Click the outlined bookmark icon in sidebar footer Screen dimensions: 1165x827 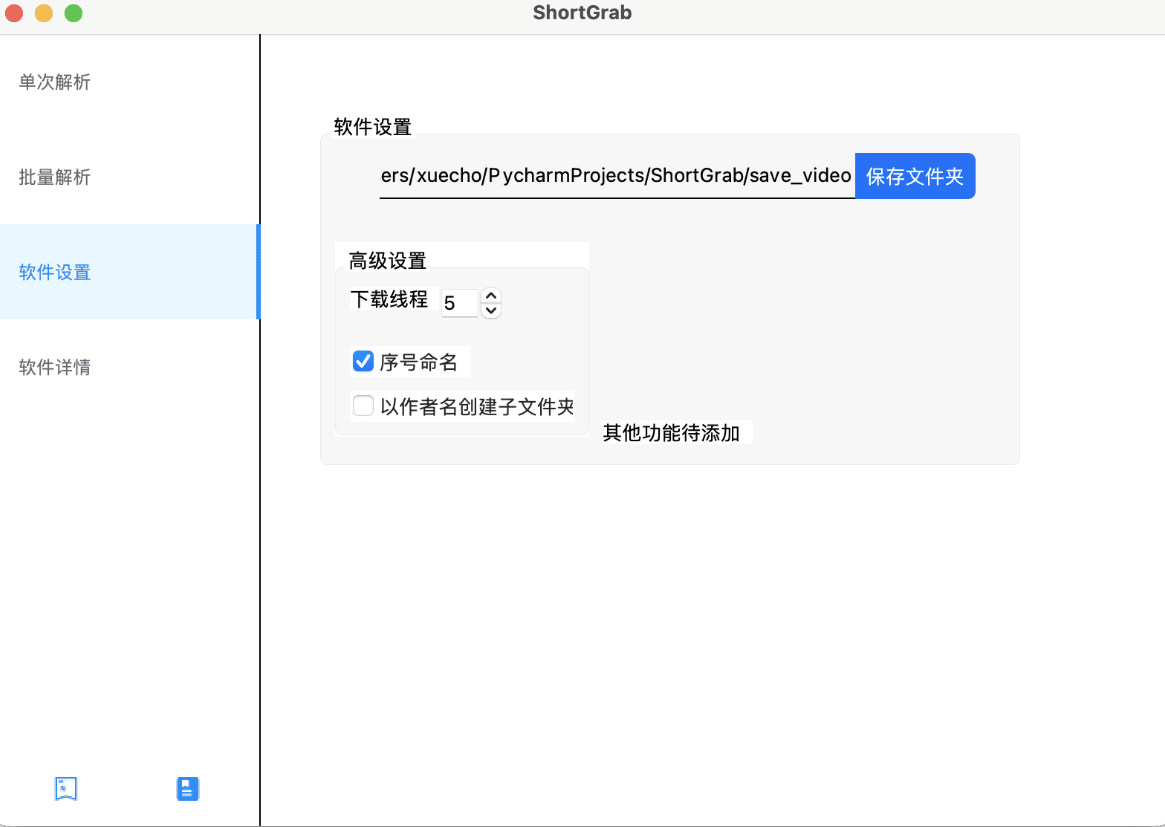(66, 789)
